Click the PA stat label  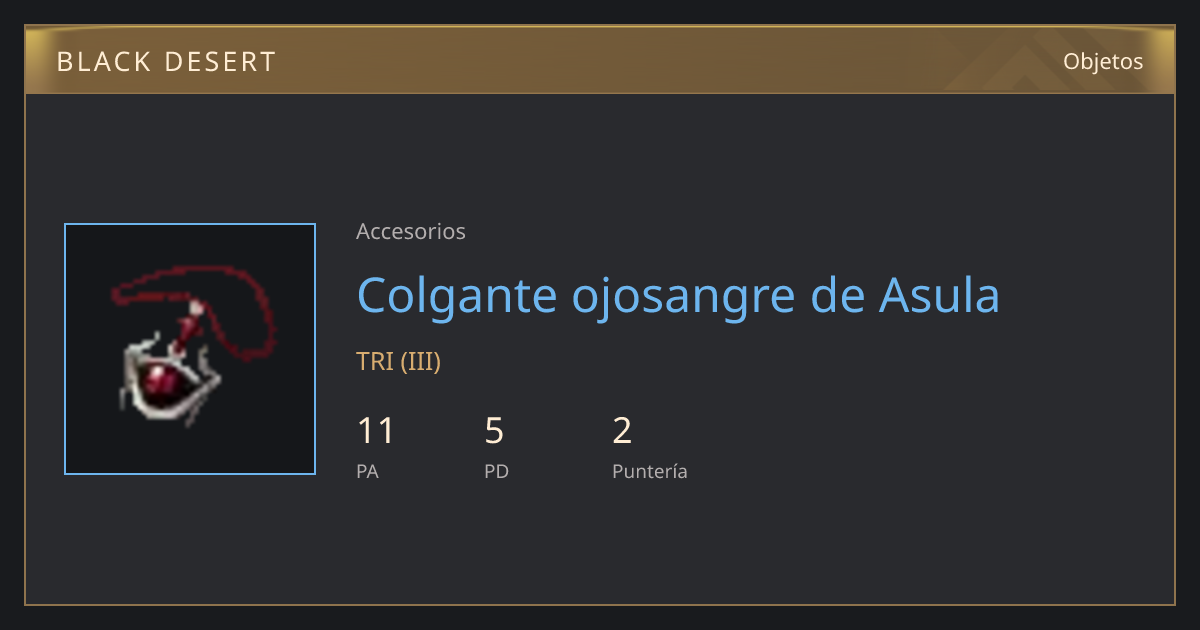367,471
